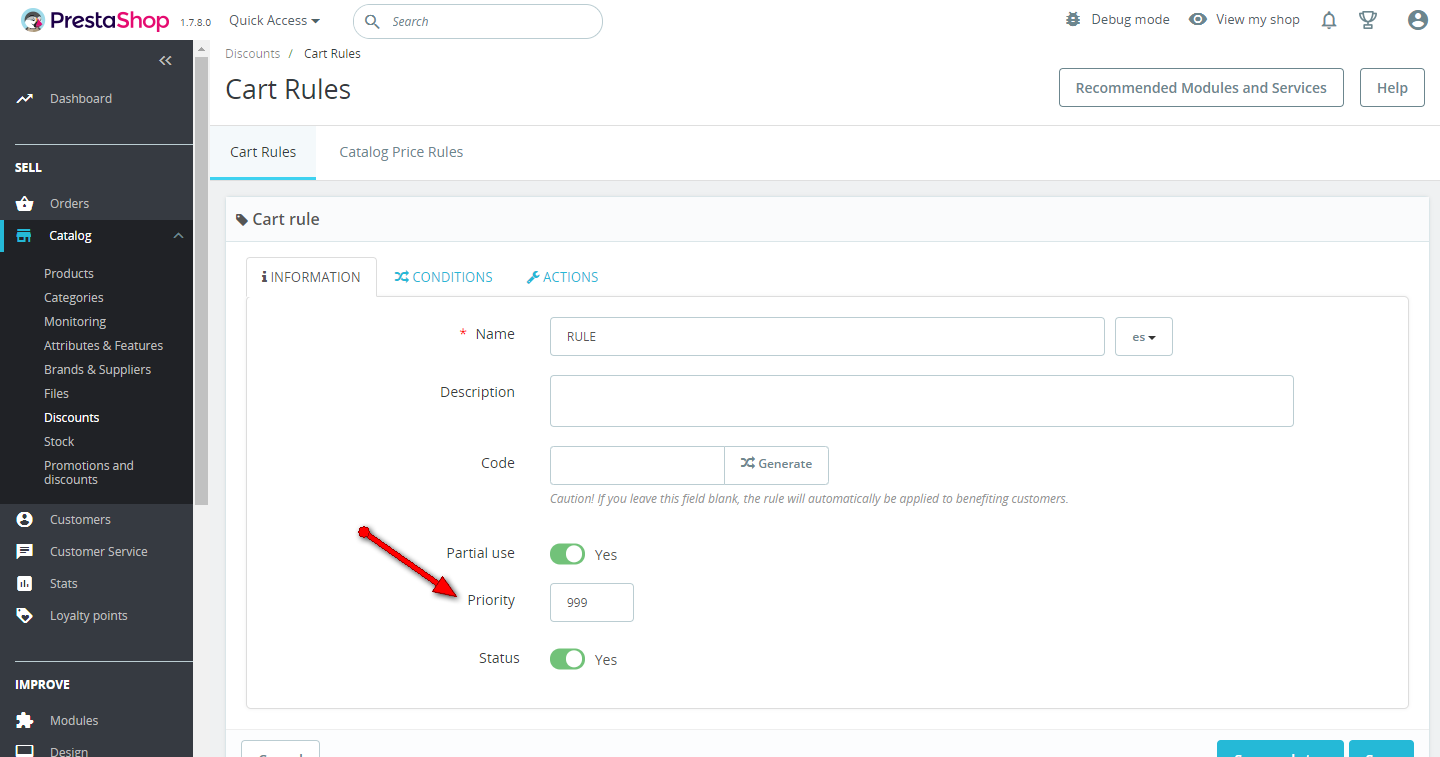Toggle the Partial use switch

click(567, 554)
